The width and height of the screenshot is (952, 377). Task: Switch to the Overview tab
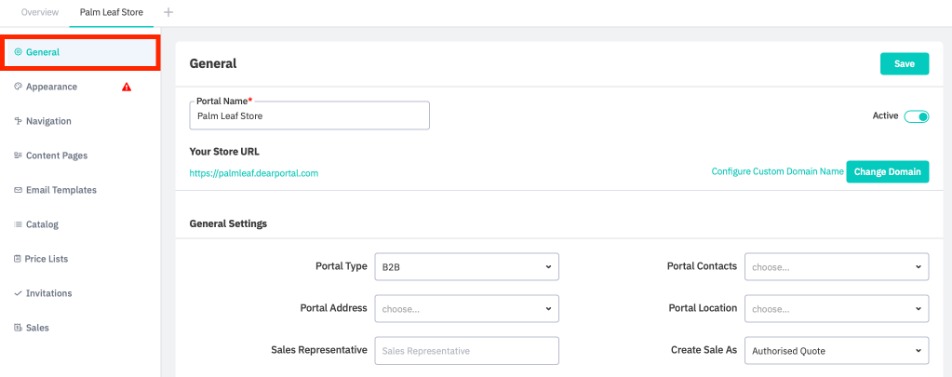[x=40, y=12]
